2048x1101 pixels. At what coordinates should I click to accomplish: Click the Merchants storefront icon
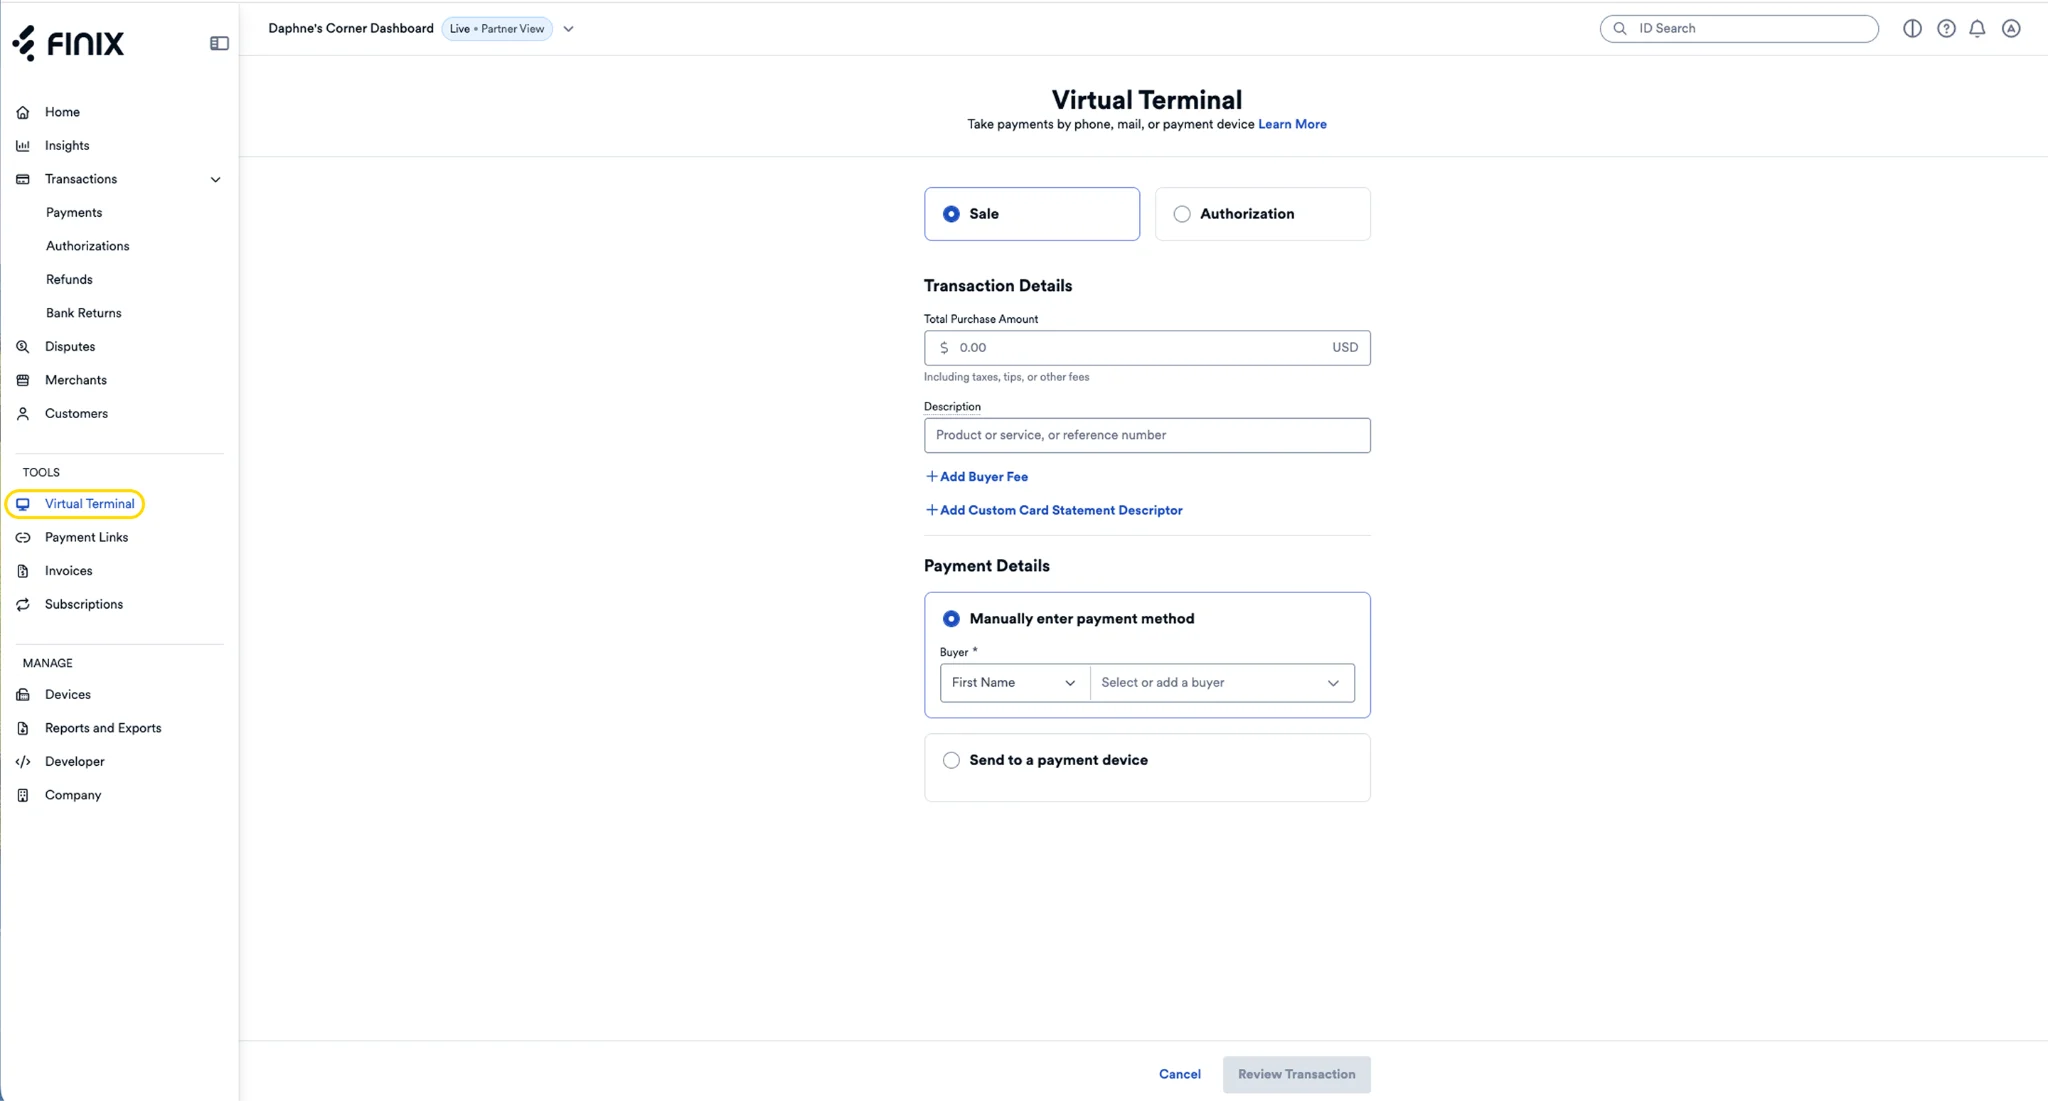tap(23, 380)
